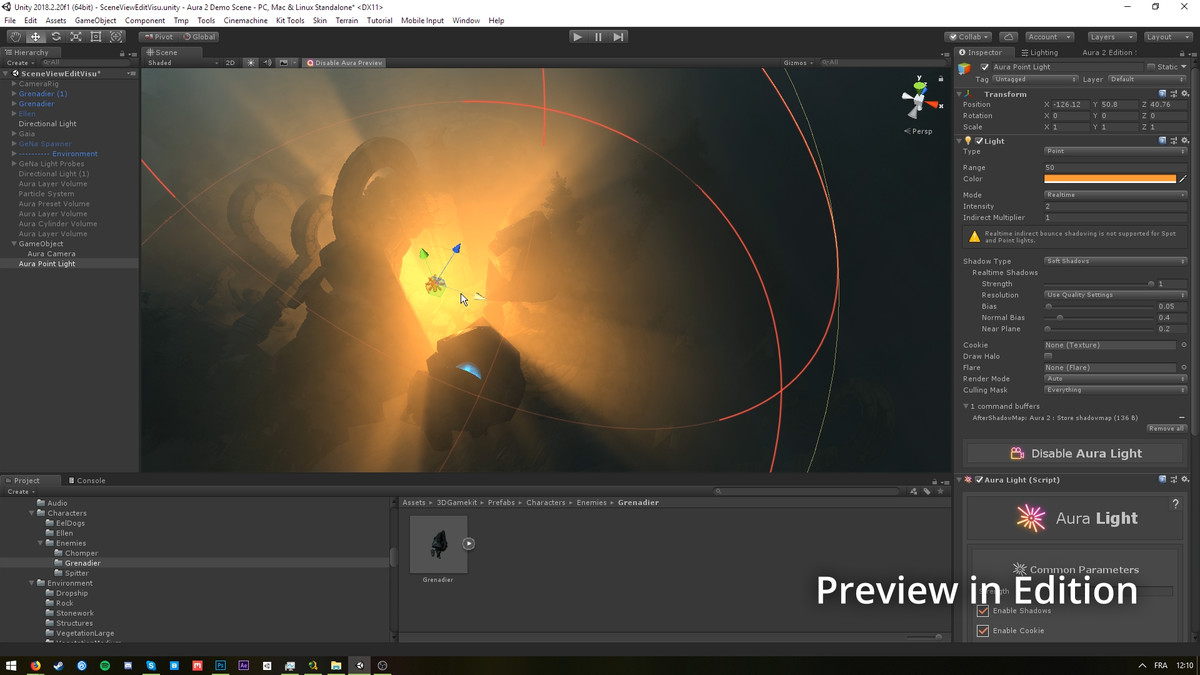
Task: Toggle scene audio speaker icon
Action: (267, 62)
